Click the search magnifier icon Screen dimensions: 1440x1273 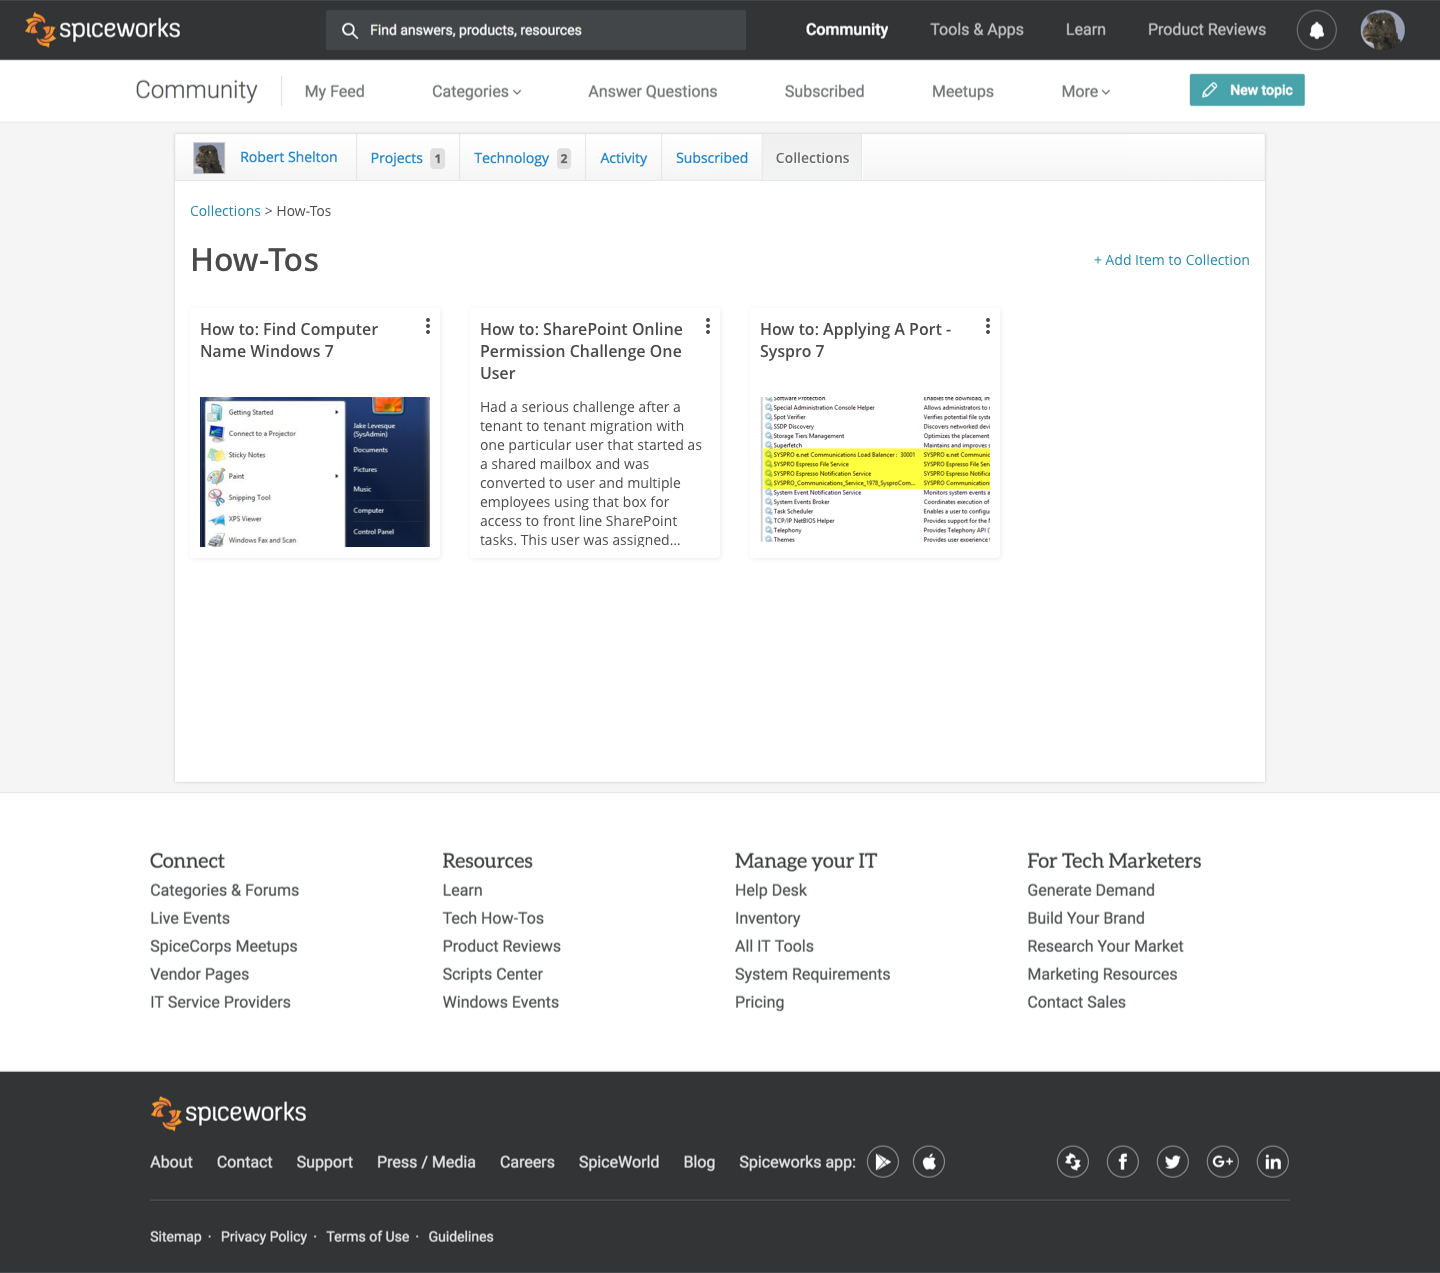click(349, 31)
